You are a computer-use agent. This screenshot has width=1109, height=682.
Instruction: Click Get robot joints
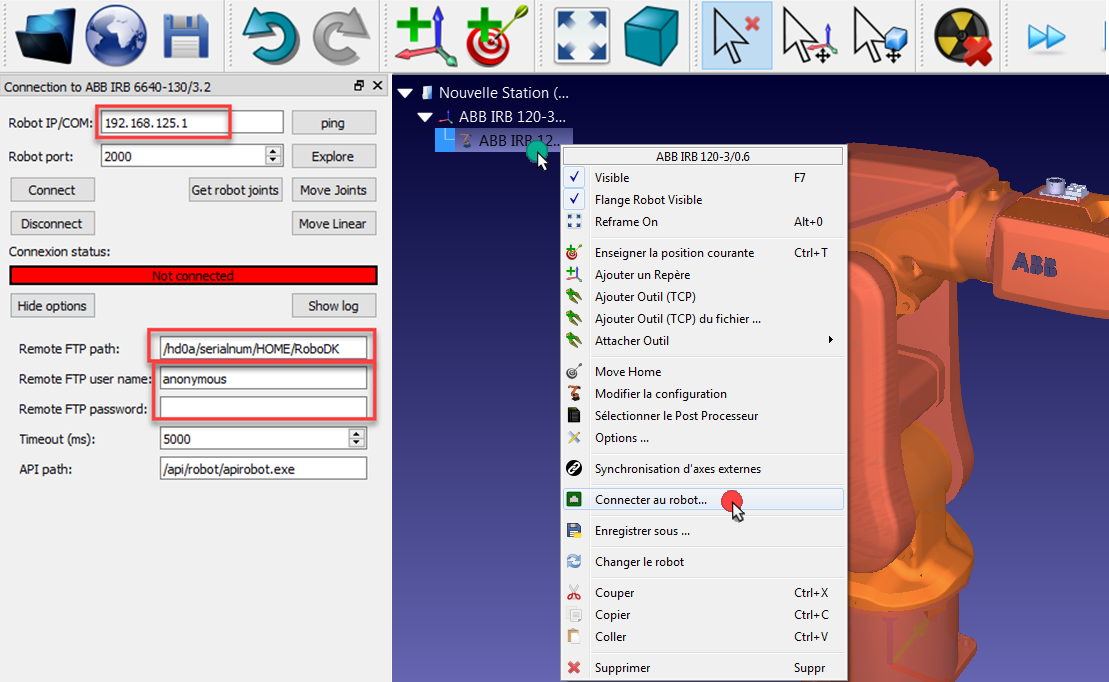235,190
